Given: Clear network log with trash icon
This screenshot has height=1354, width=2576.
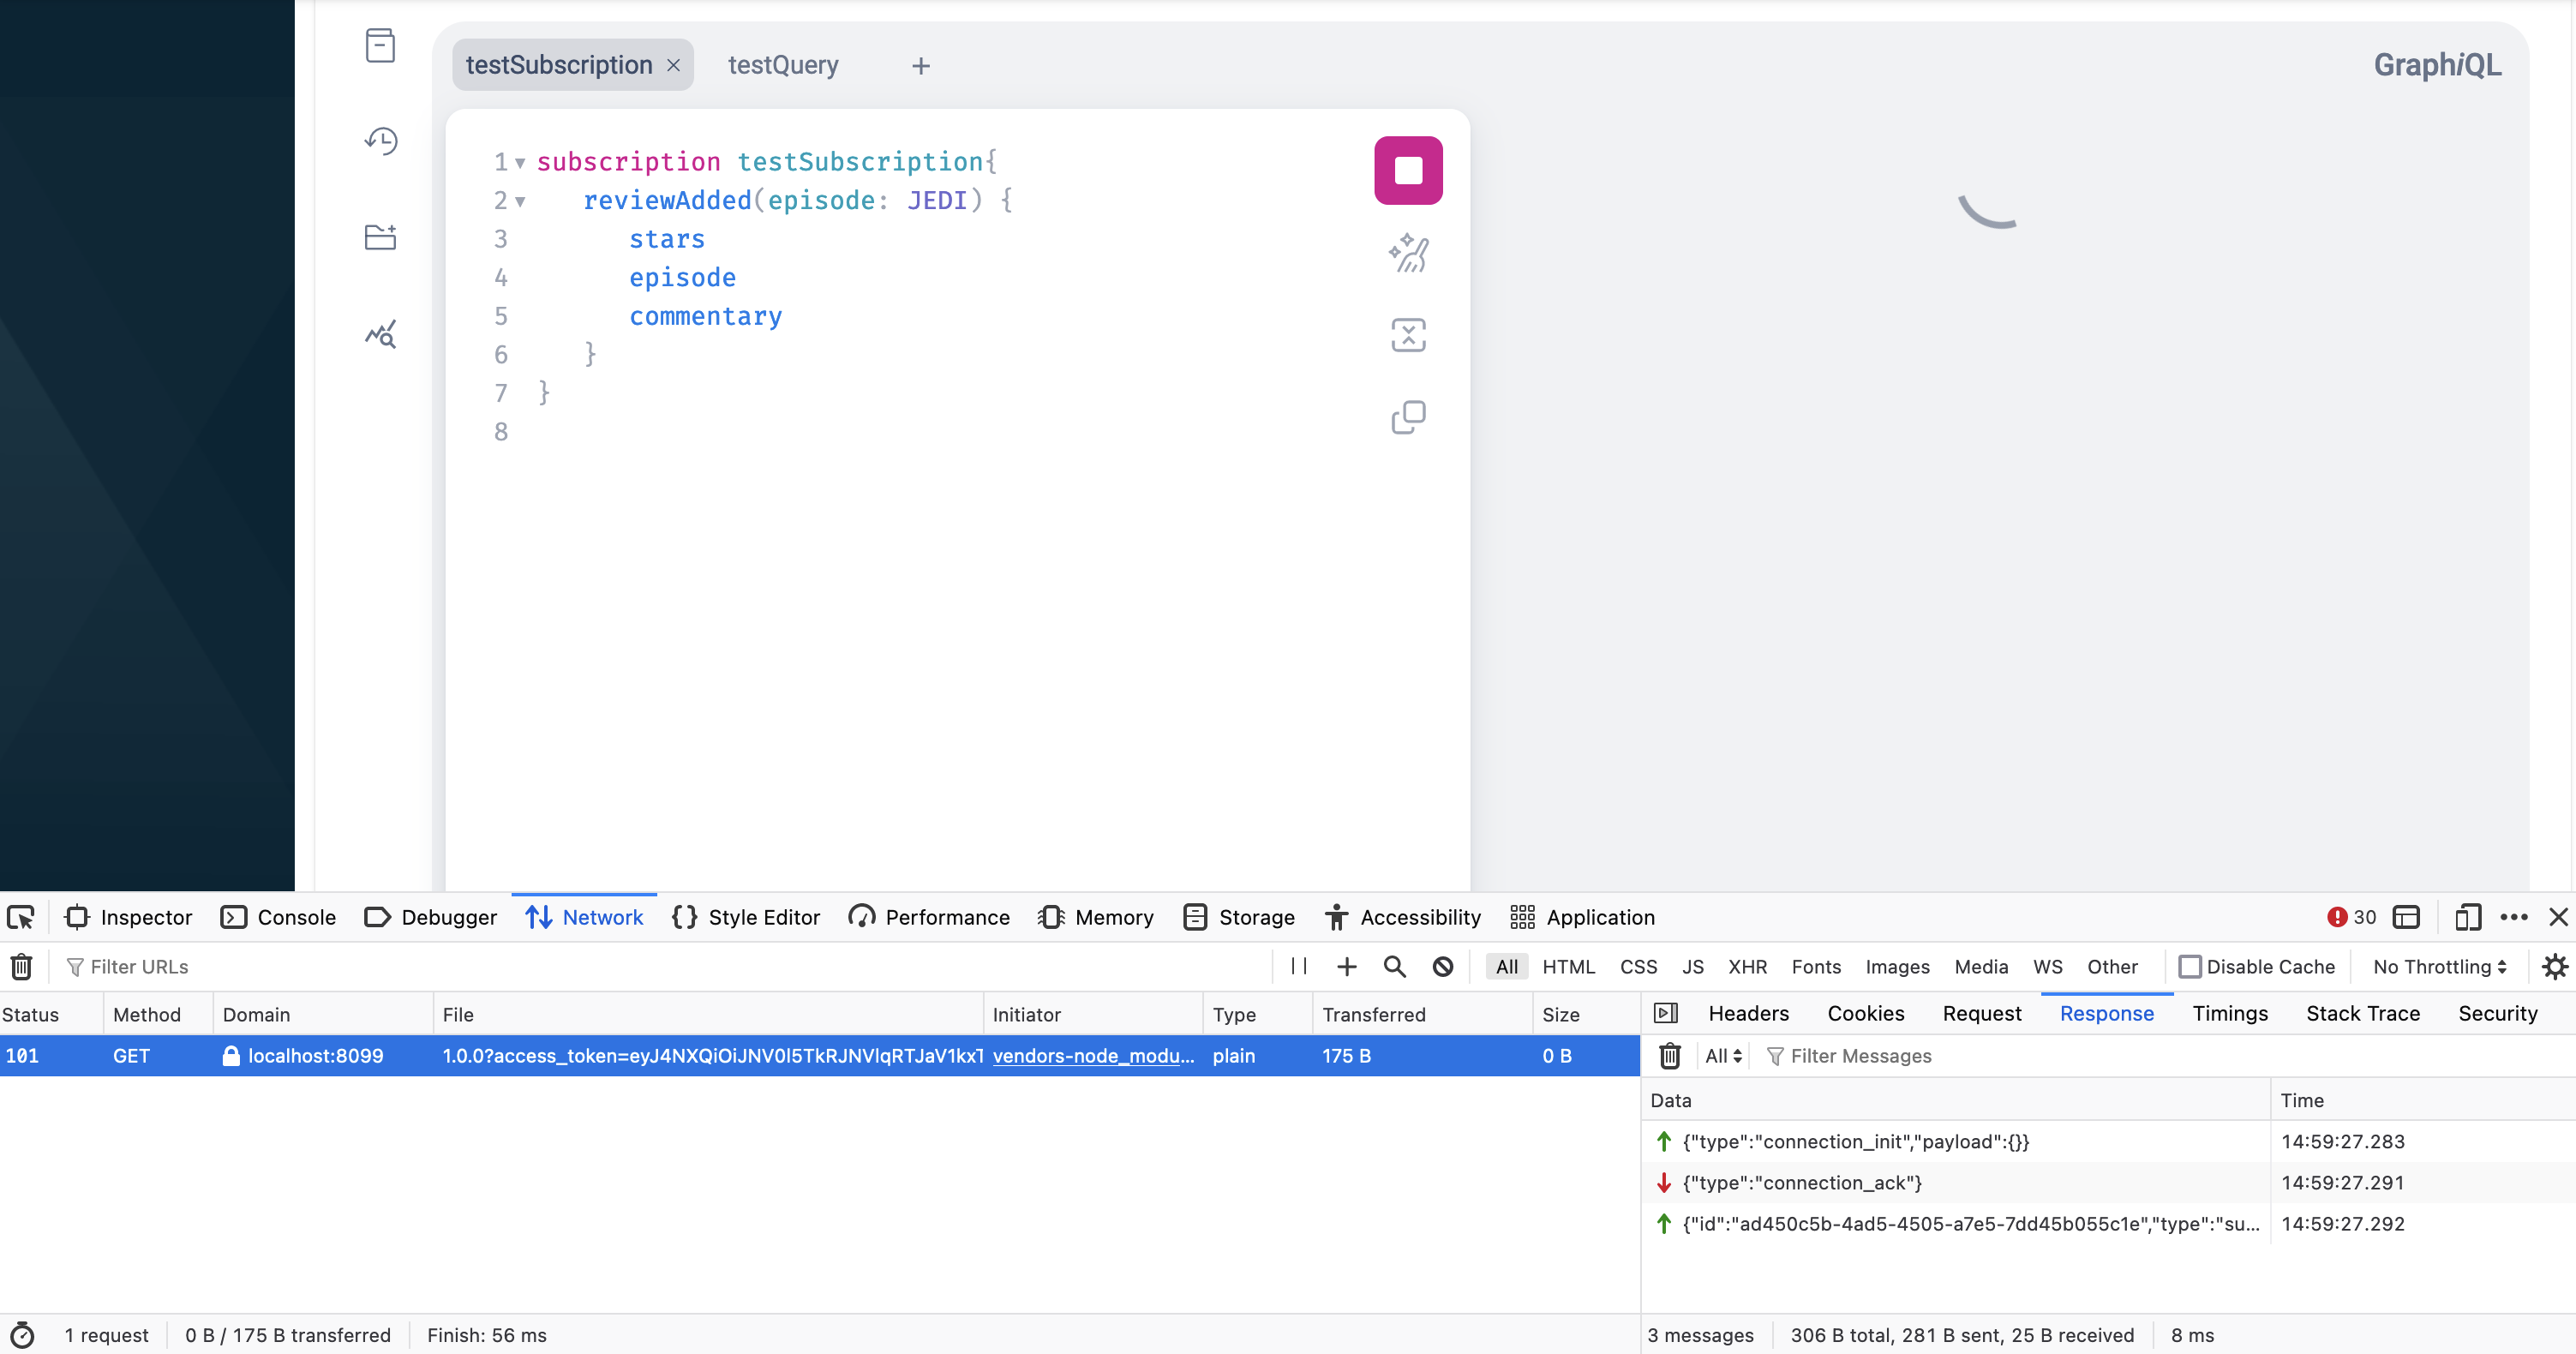Looking at the screenshot, I should pos(21,967).
